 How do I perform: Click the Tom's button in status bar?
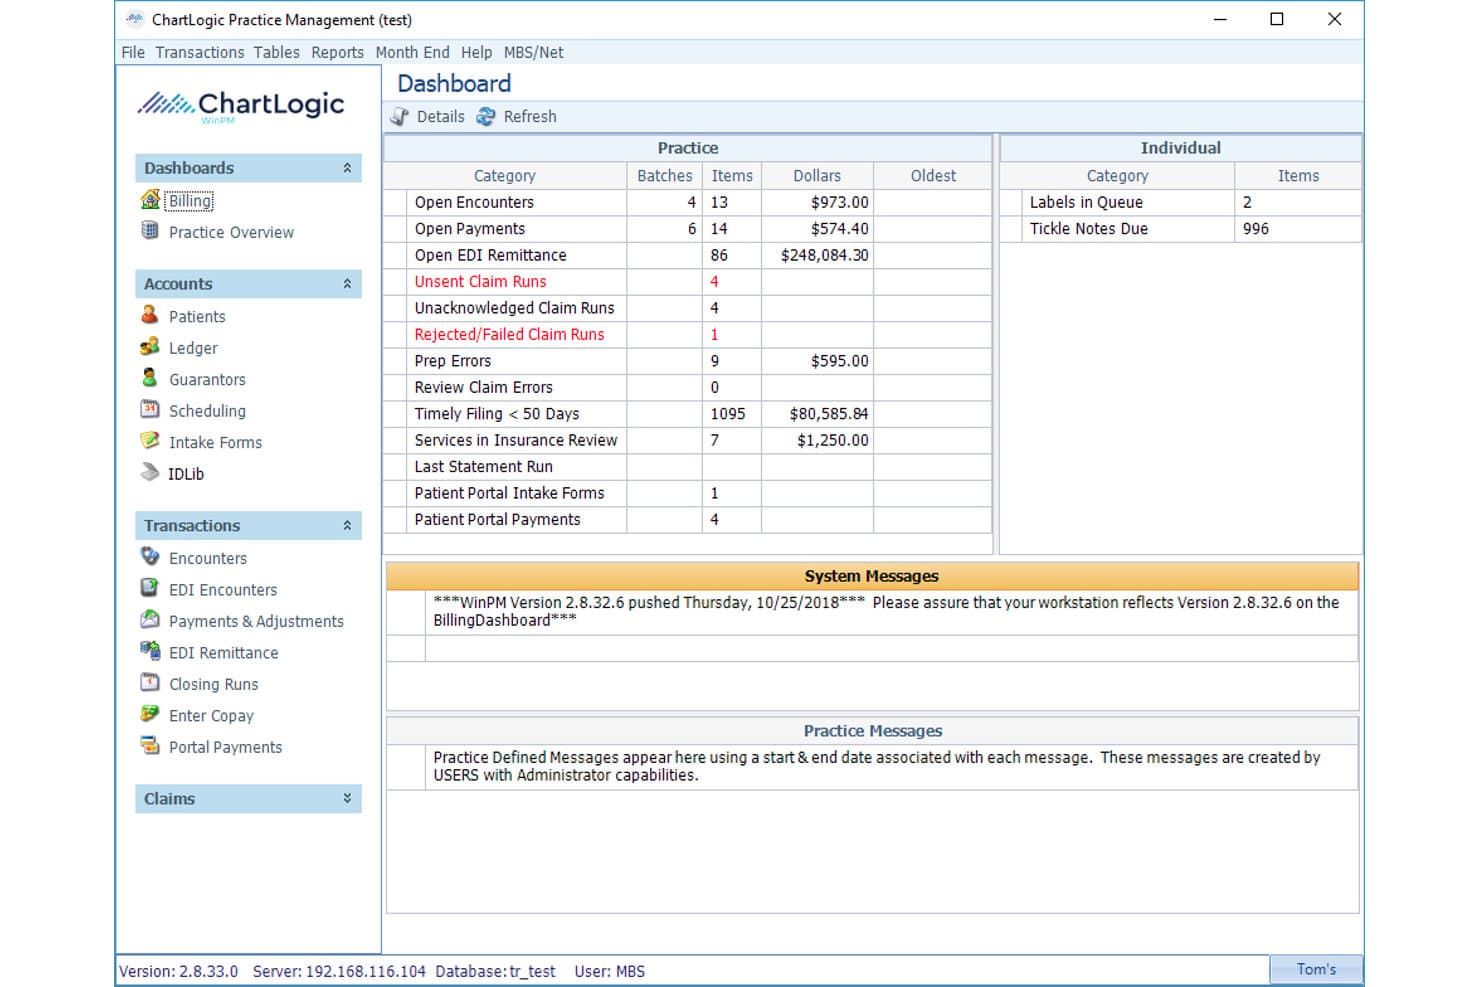1316,969
